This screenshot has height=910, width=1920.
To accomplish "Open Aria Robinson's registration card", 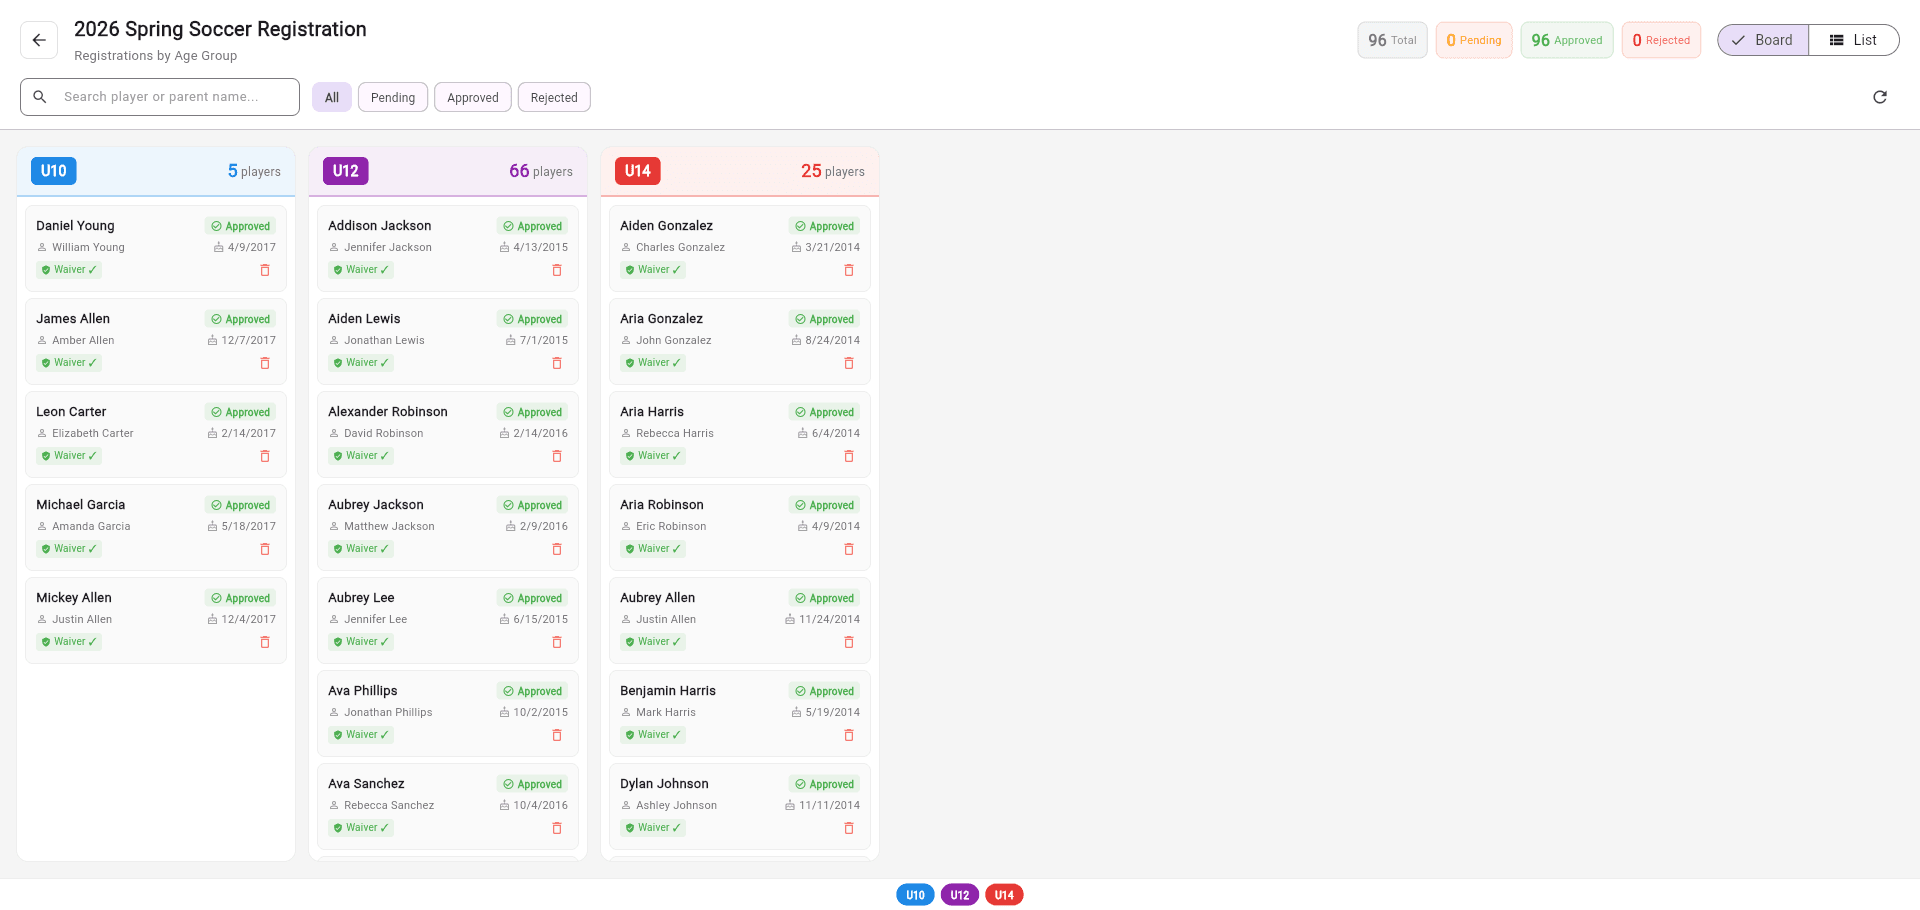I will click(740, 527).
